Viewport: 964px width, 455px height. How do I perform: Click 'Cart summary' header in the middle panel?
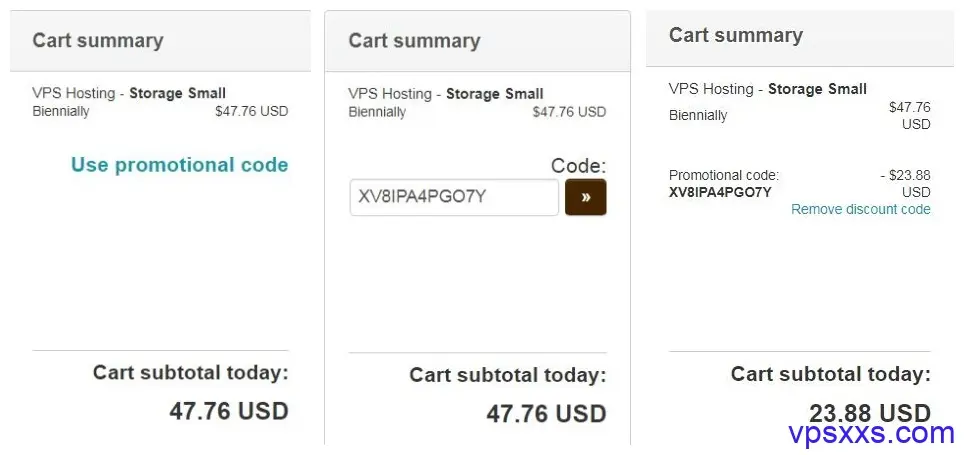click(x=414, y=41)
